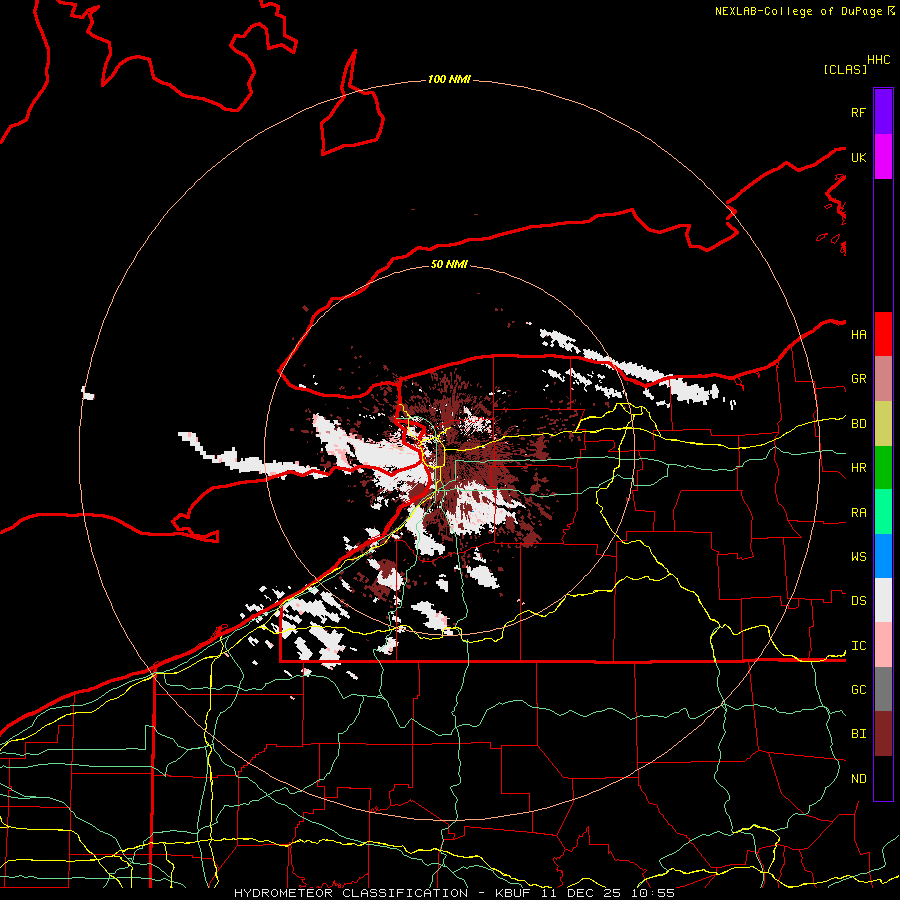Image resolution: width=900 pixels, height=900 pixels.
Task: Click the 'DS' legend label
Action: pos(858,601)
